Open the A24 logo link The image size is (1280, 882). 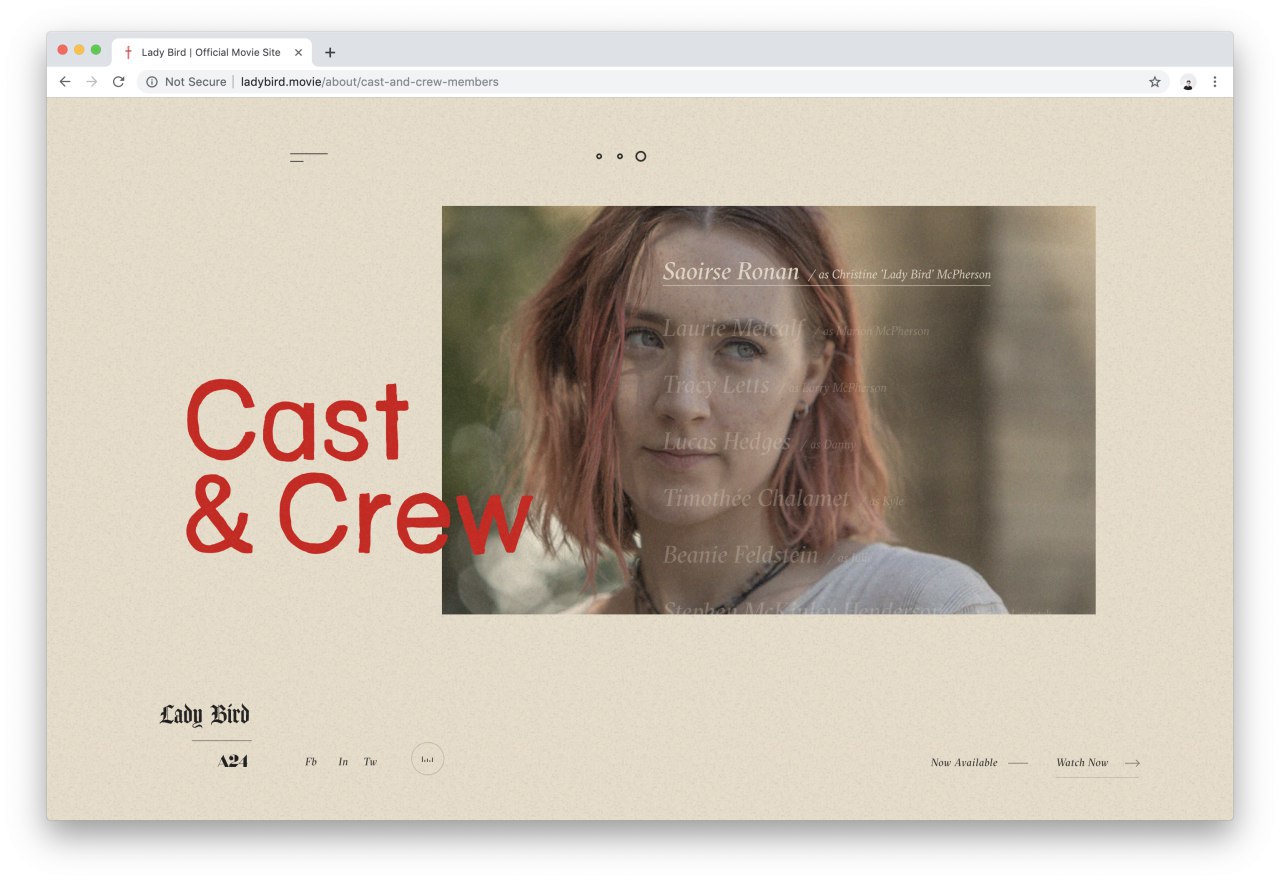tap(233, 761)
